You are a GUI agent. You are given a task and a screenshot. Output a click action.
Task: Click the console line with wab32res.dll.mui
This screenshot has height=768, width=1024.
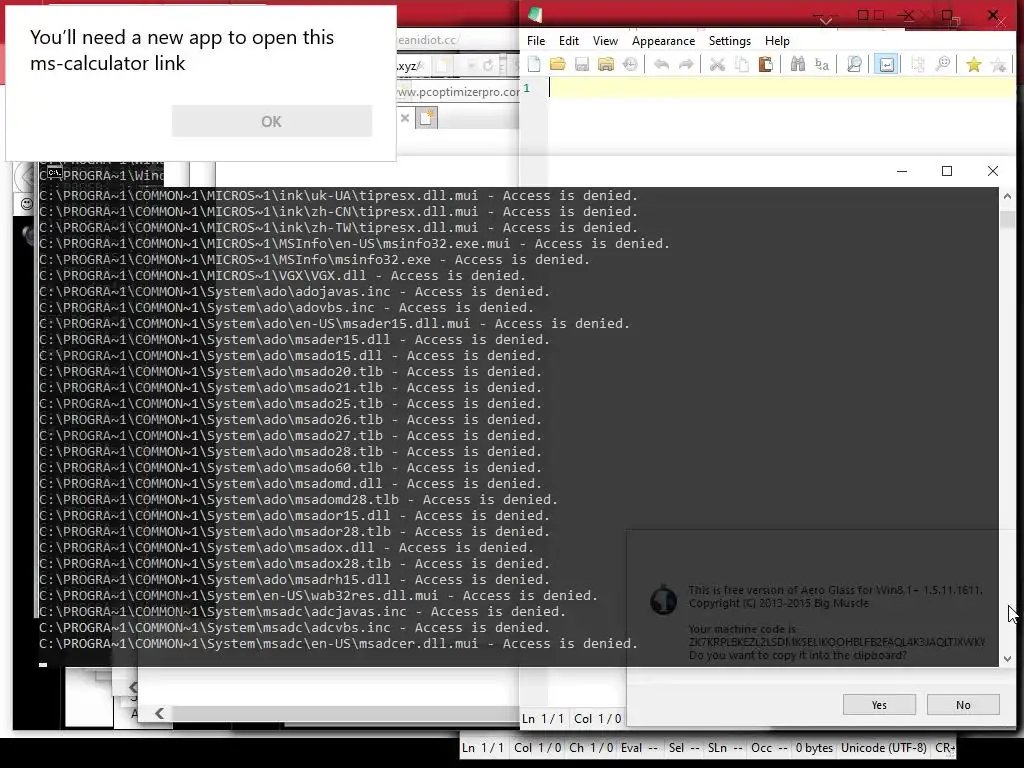pos(319,596)
